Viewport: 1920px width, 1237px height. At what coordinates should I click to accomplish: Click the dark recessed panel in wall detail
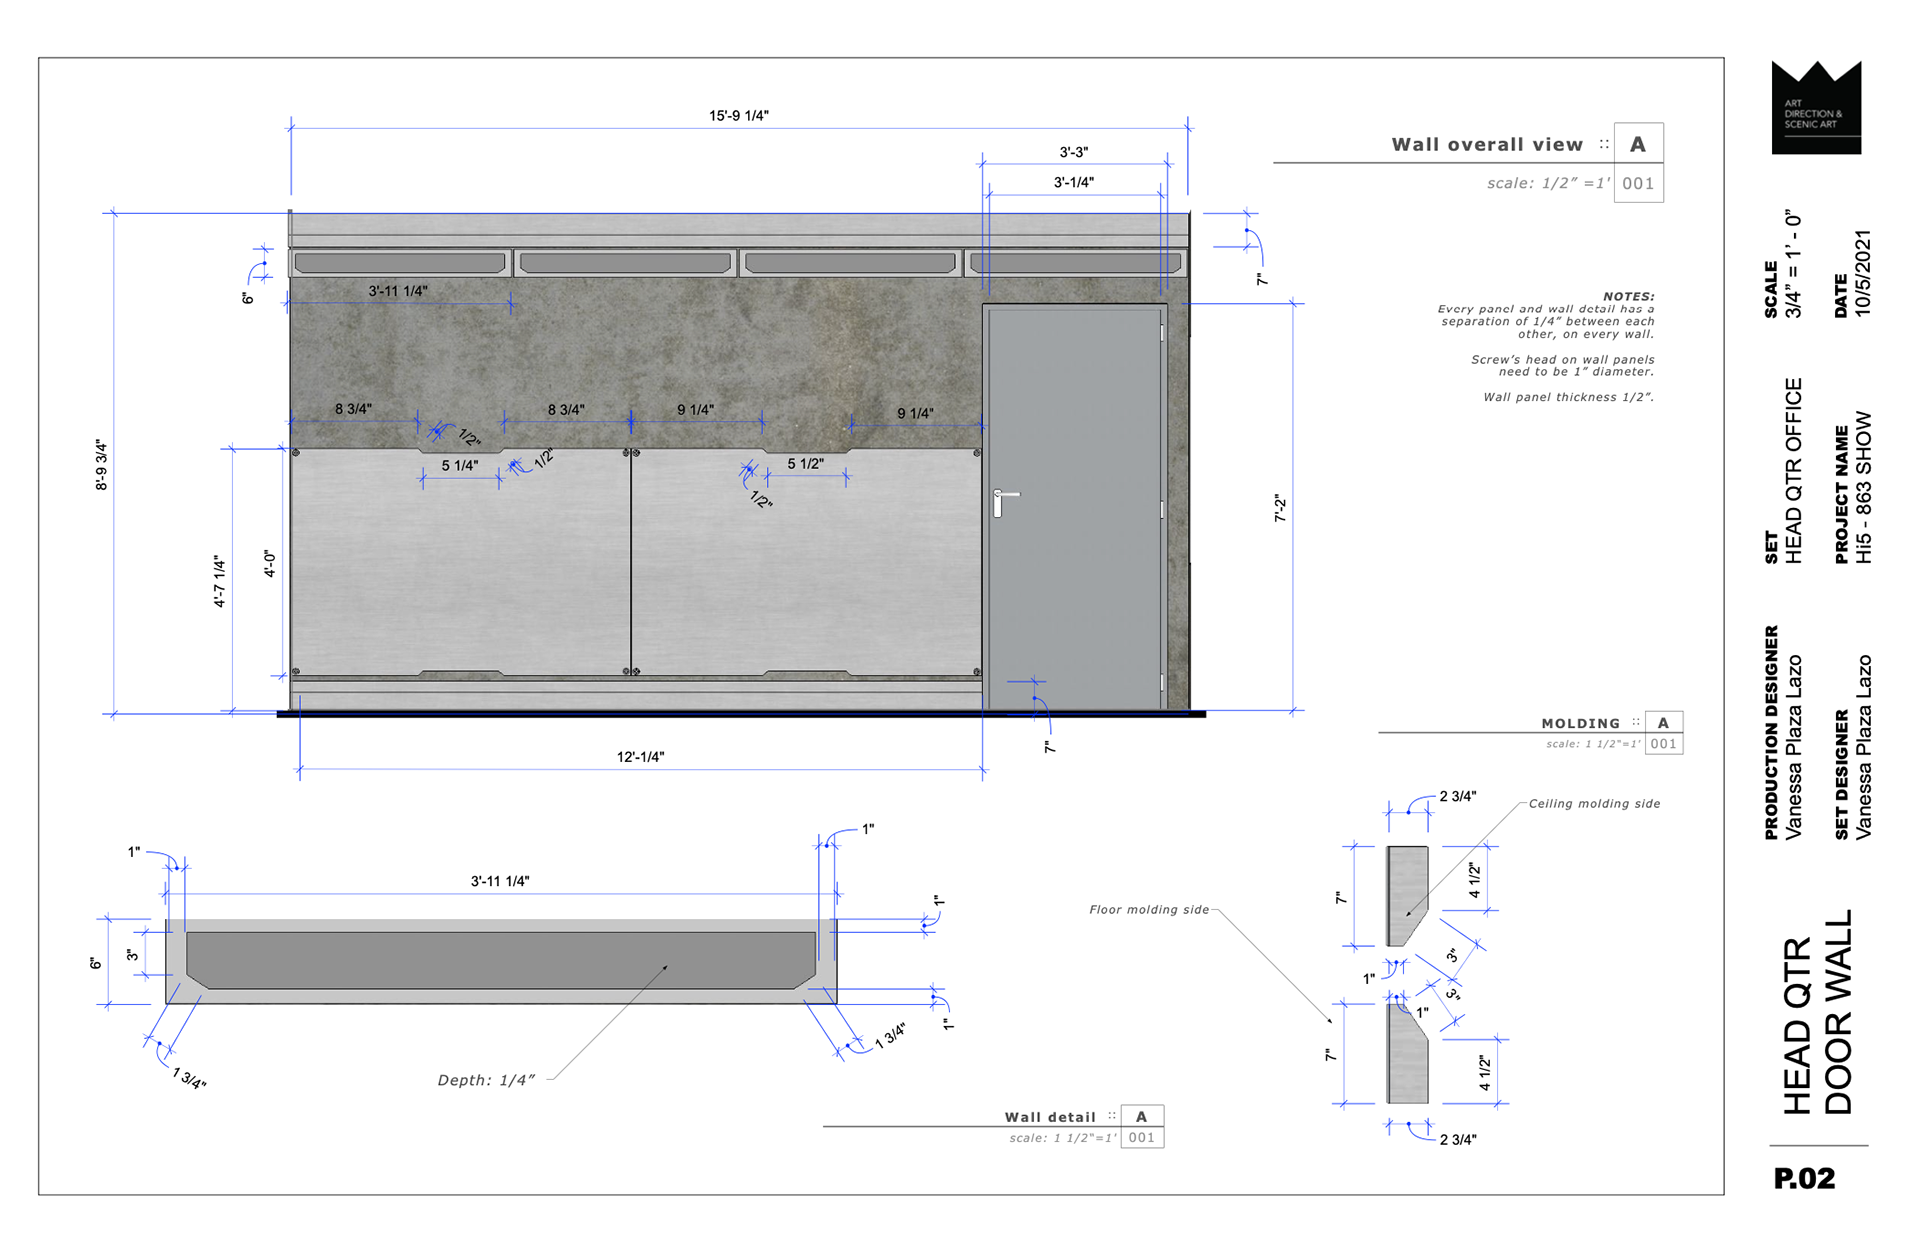tap(500, 960)
